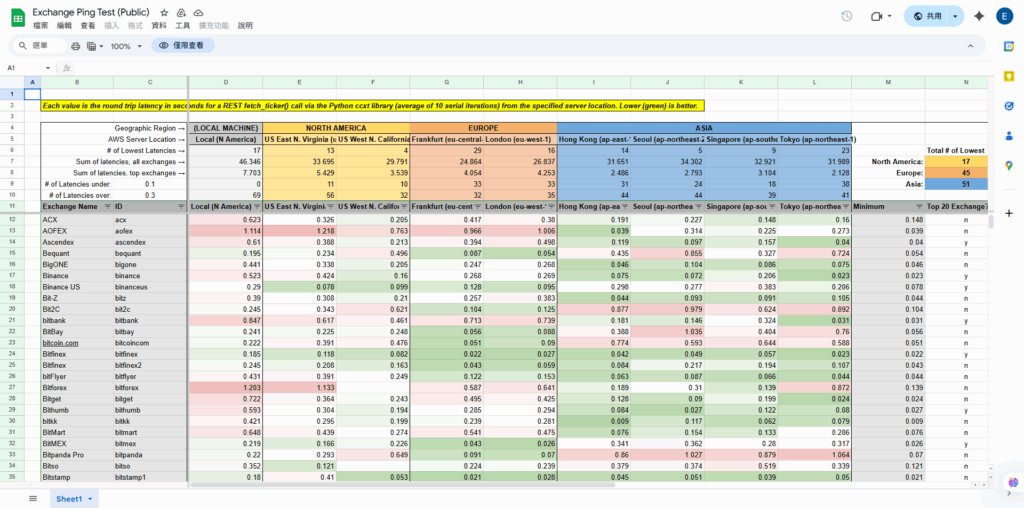The width and height of the screenshot is (1024, 508).
Task: Select the EUROPE region header cell
Action: [x=483, y=128]
